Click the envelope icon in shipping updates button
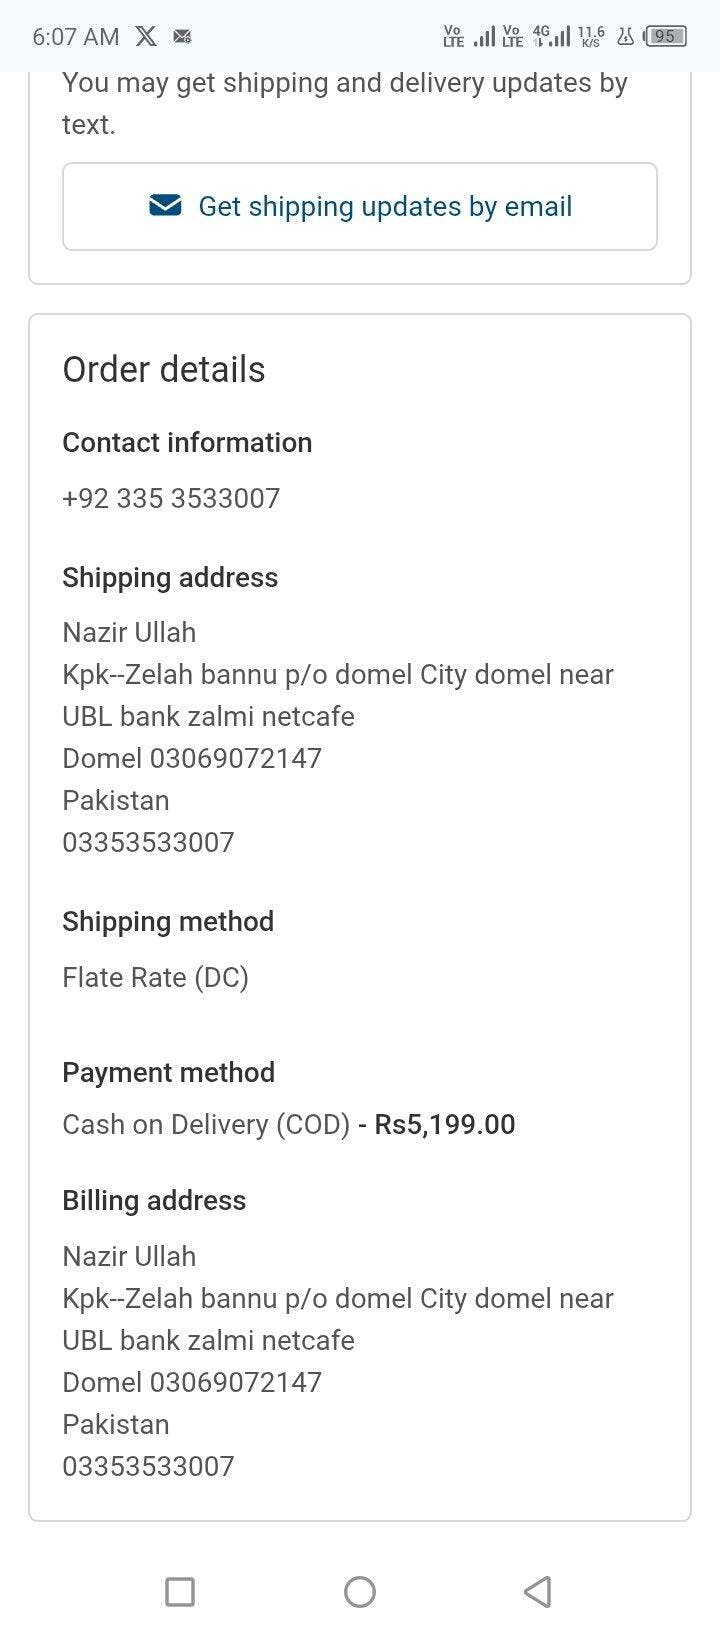The width and height of the screenshot is (720, 1640). point(165,206)
